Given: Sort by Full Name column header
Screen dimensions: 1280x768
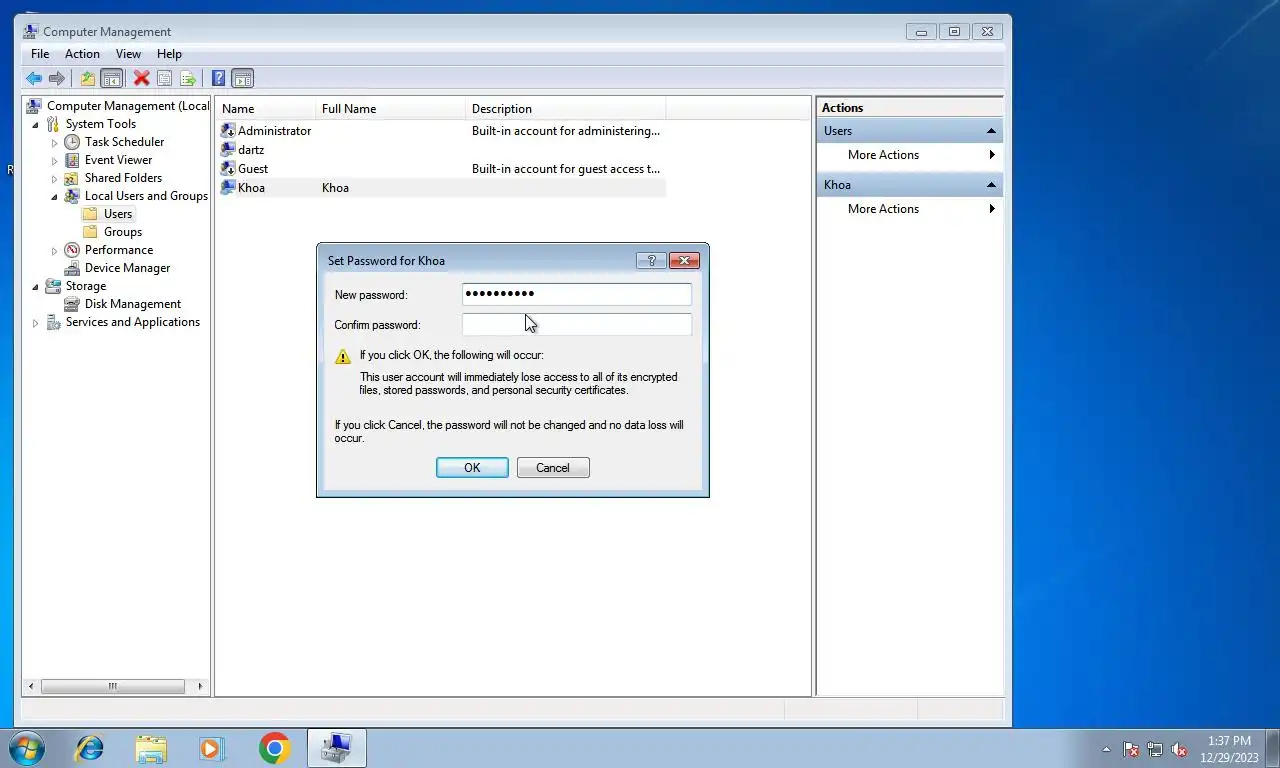Looking at the screenshot, I should (x=391, y=109).
